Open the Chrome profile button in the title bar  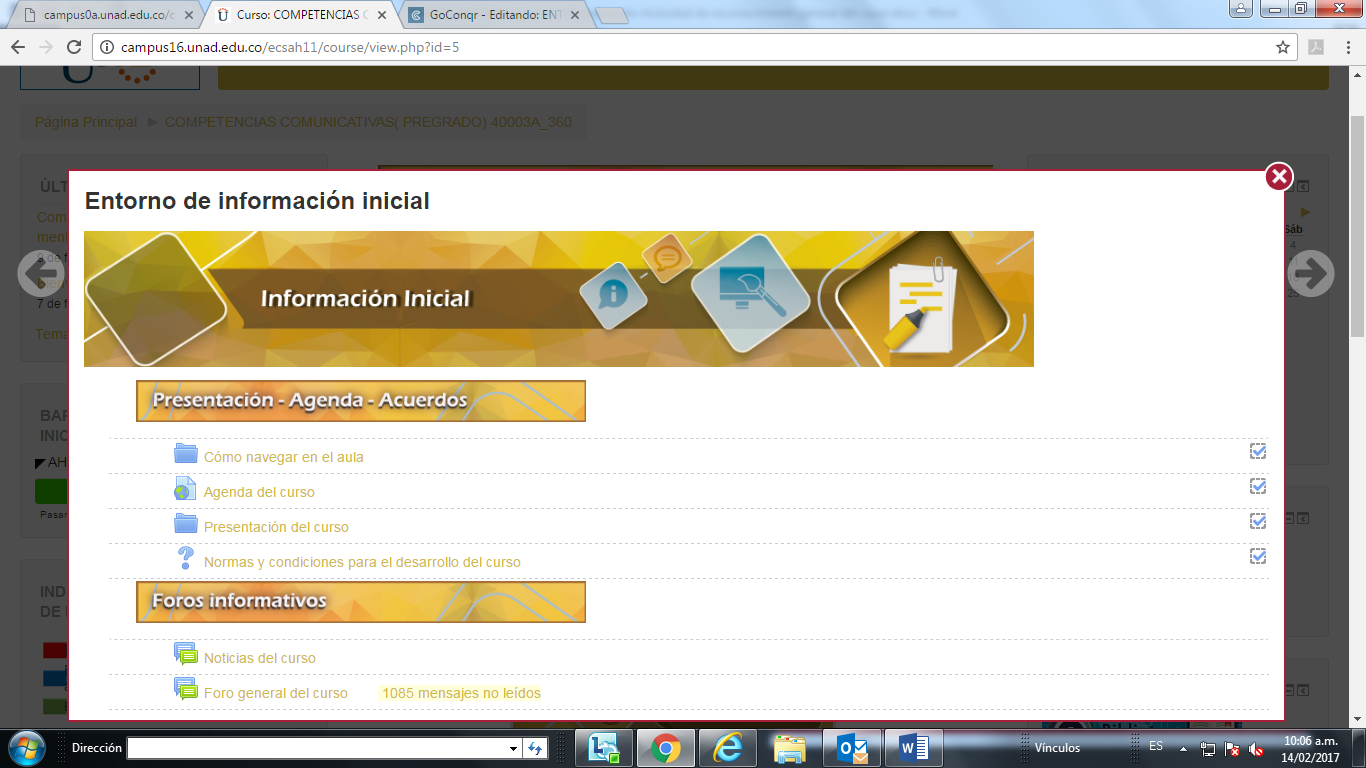(x=1241, y=9)
